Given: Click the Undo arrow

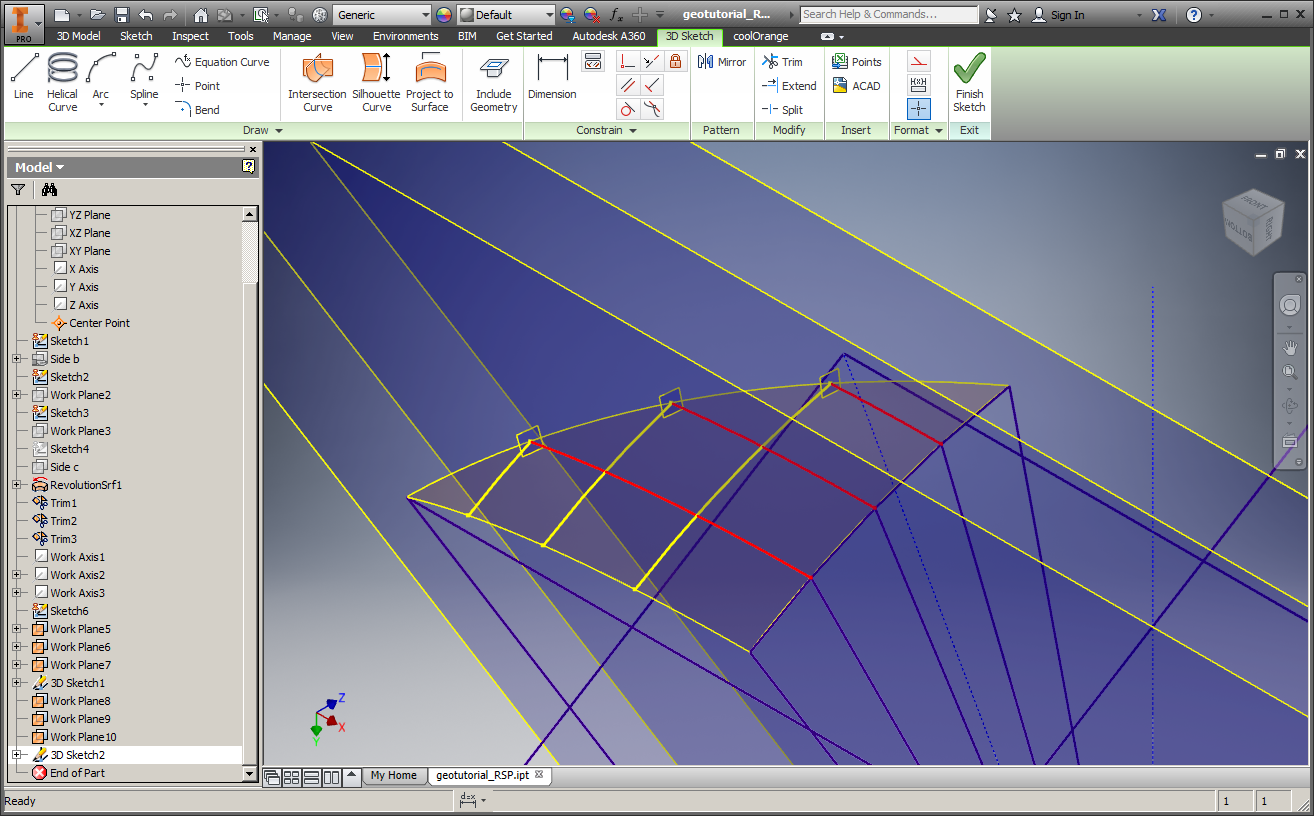Looking at the screenshot, I should (x=146, y=15).
